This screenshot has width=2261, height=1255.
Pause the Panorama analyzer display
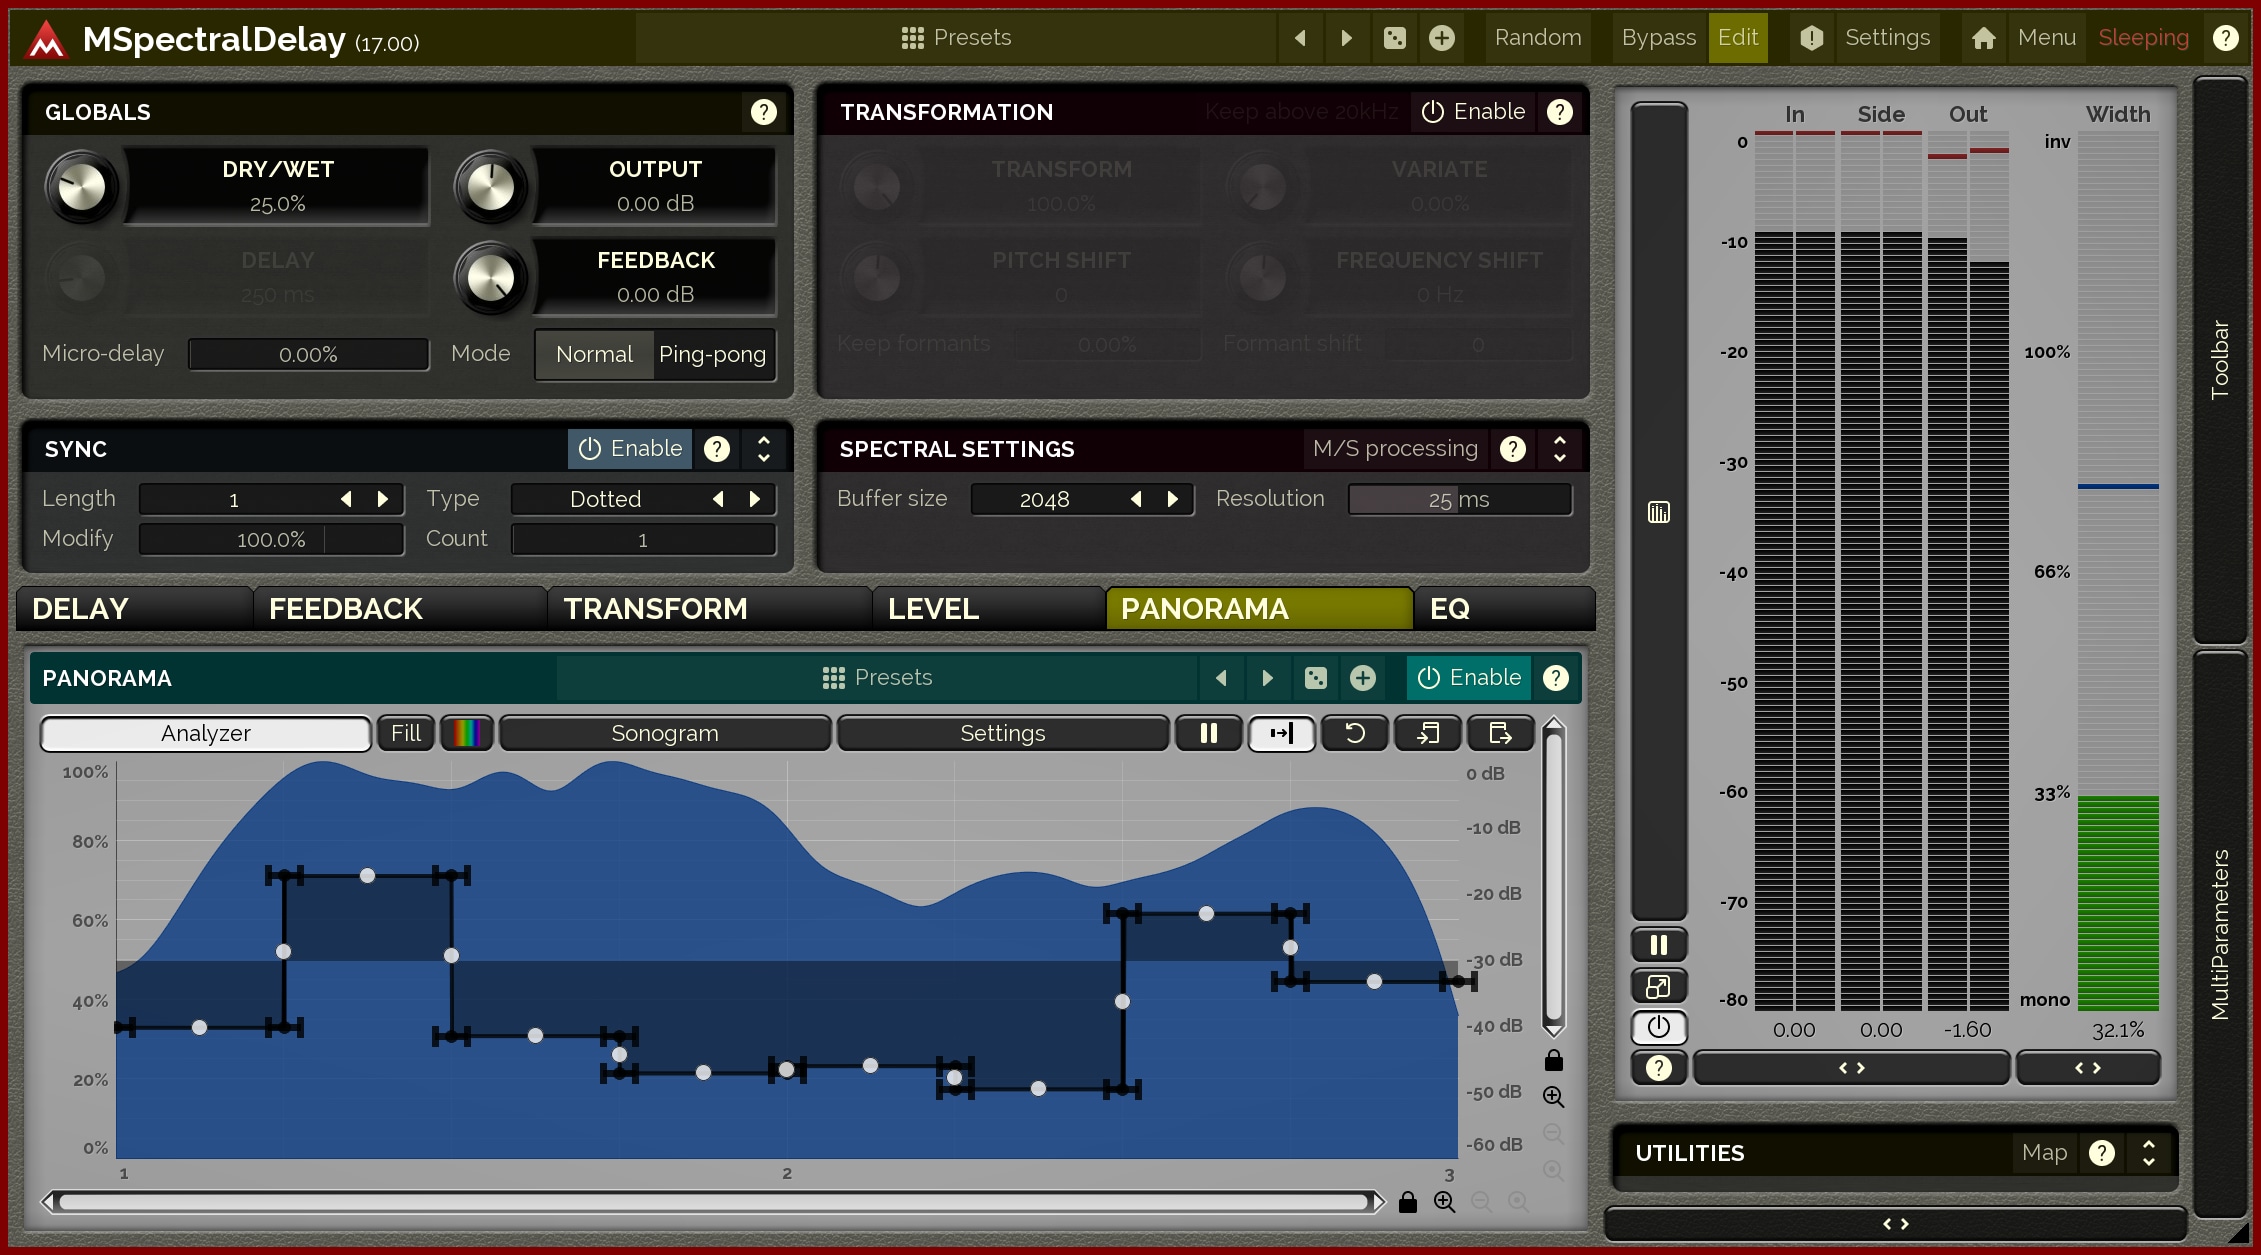[1208, 733]
